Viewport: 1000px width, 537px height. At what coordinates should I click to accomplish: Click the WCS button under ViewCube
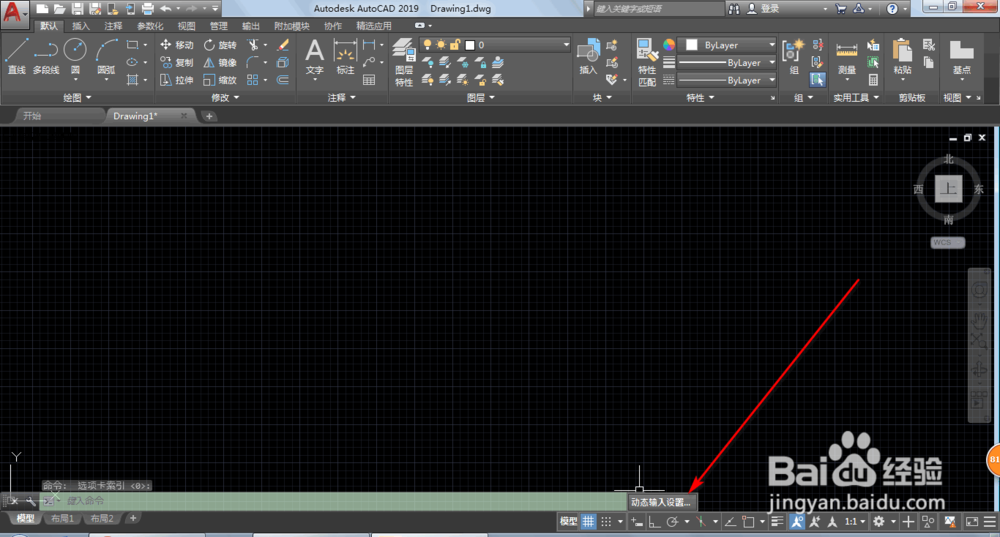pos(947,242)
